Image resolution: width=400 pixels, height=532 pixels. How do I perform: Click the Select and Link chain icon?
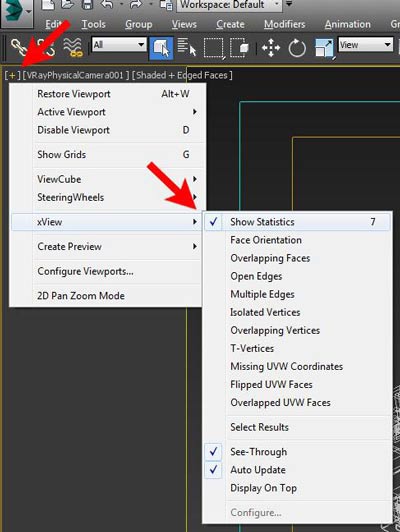click(x=19, y=47)
